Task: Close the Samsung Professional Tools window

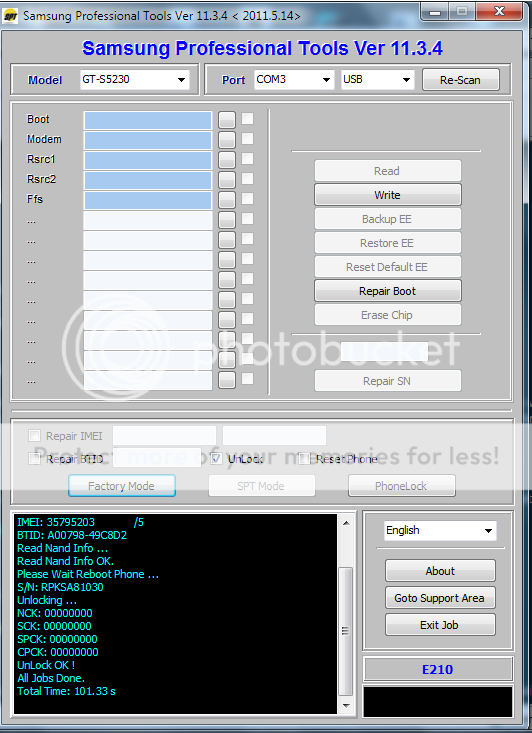Action: [500, 11]
